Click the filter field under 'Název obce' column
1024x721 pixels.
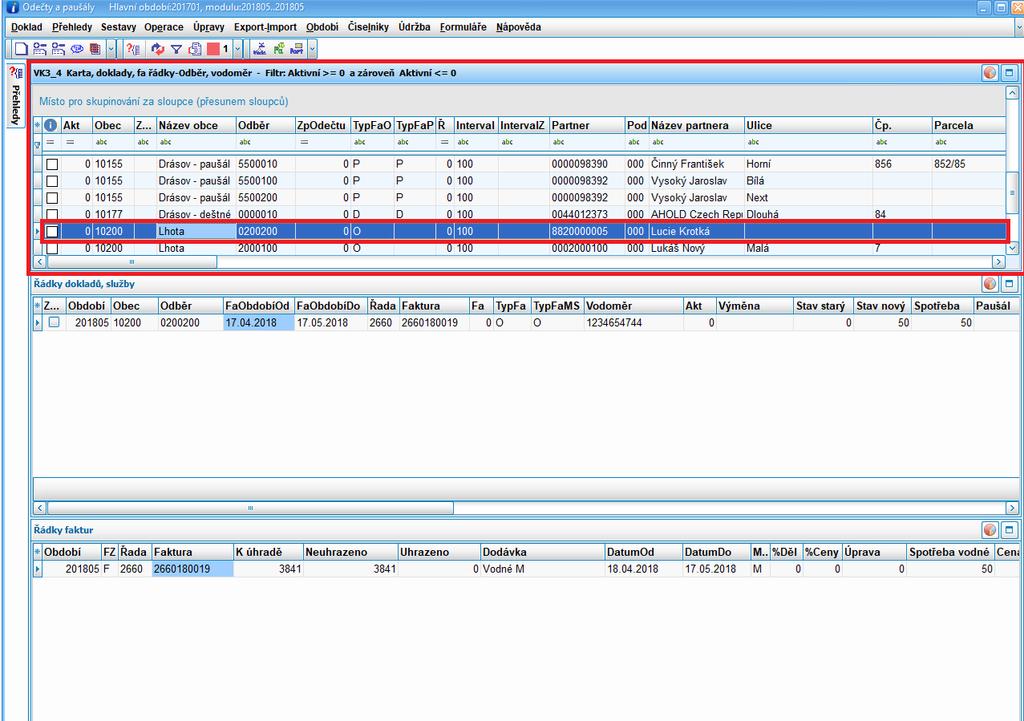(x=196, y=142)
